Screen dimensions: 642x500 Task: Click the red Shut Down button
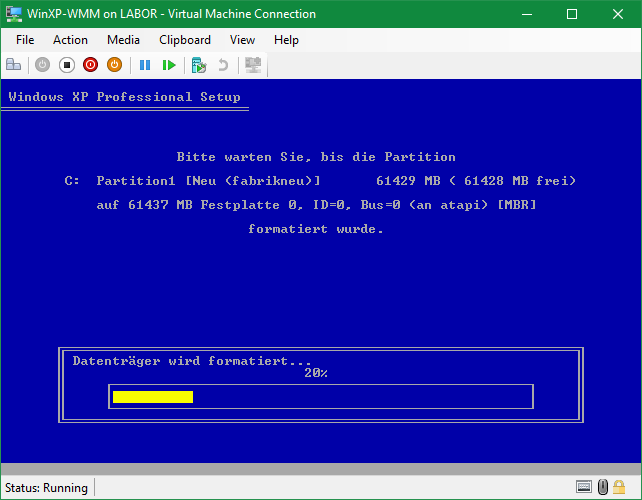(90, 65)
